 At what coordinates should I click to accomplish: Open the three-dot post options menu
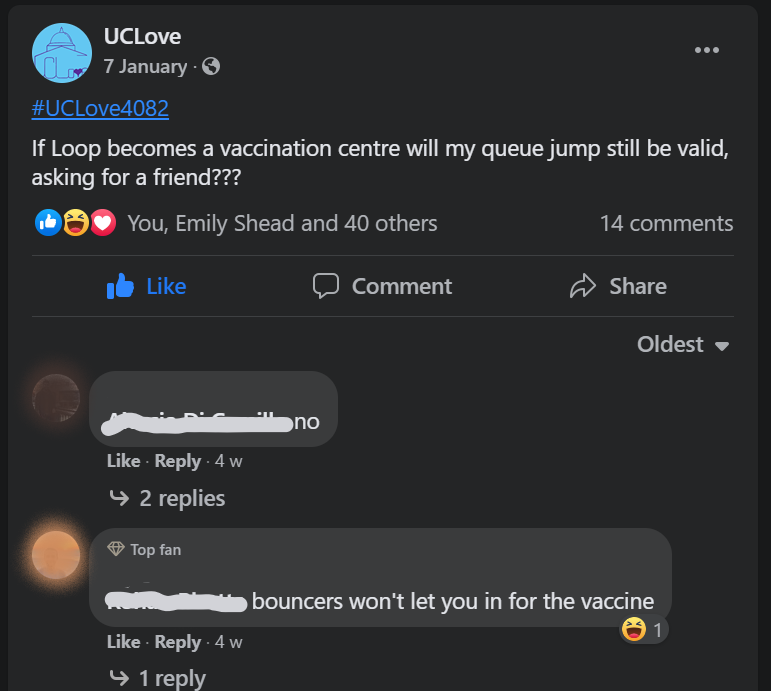coord(707,50)
